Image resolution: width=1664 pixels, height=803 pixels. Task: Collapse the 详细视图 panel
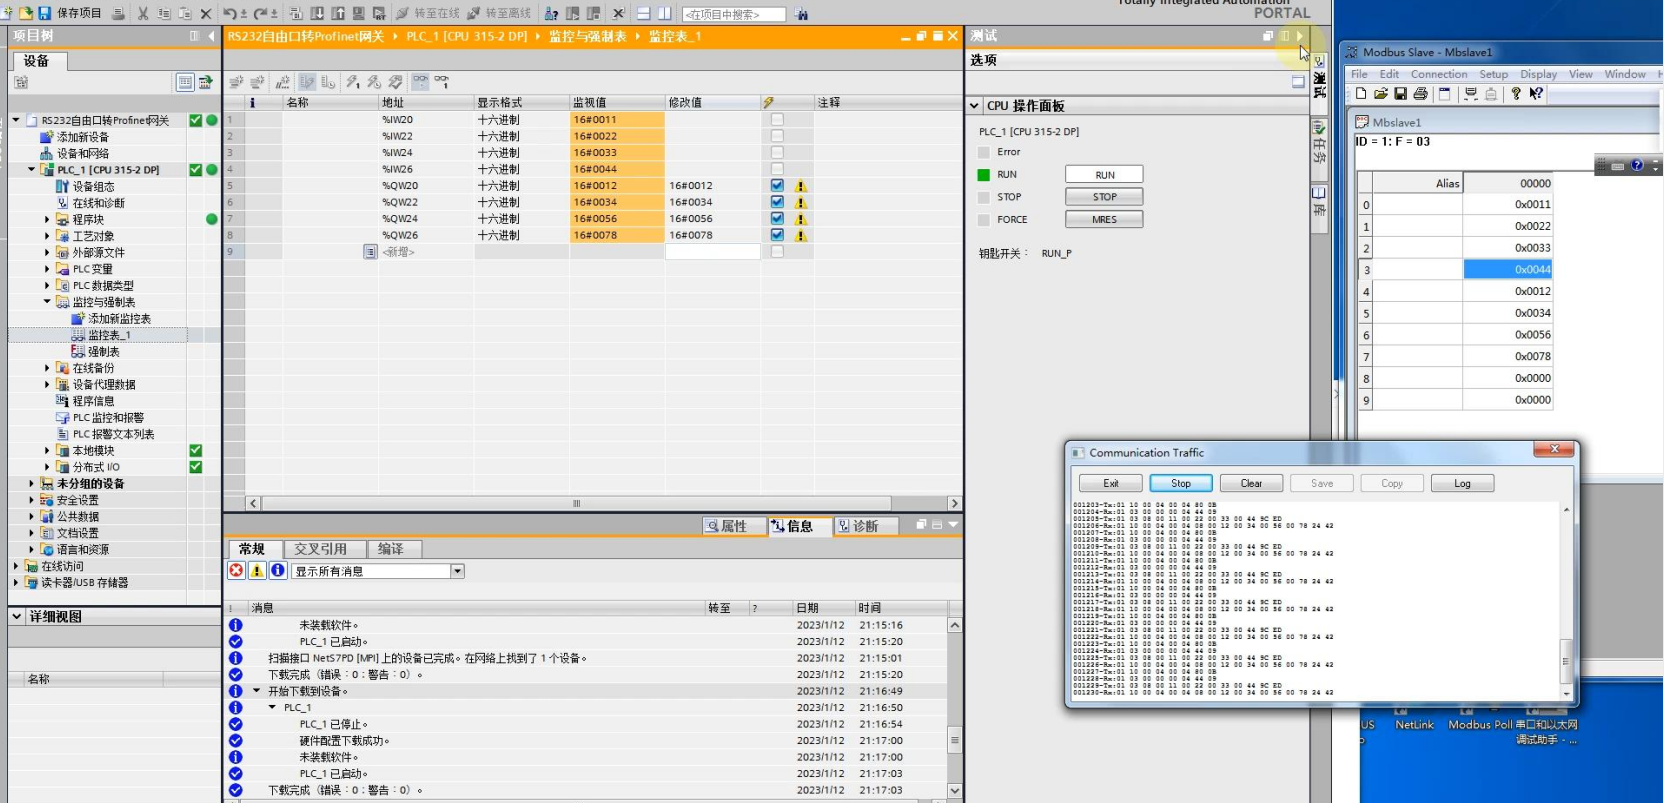[17, 616]
